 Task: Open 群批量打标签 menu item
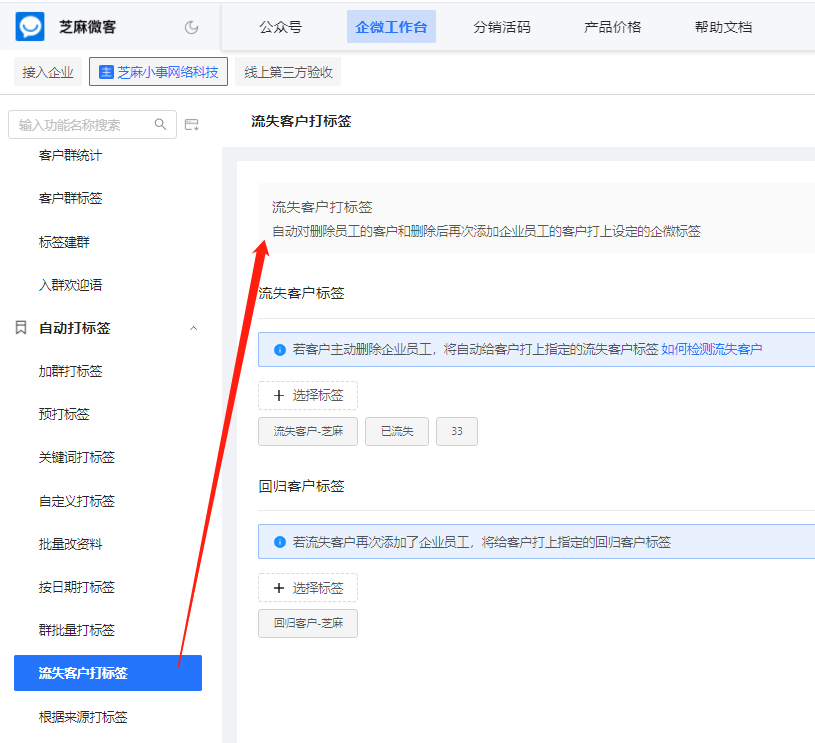coord(76,631)
